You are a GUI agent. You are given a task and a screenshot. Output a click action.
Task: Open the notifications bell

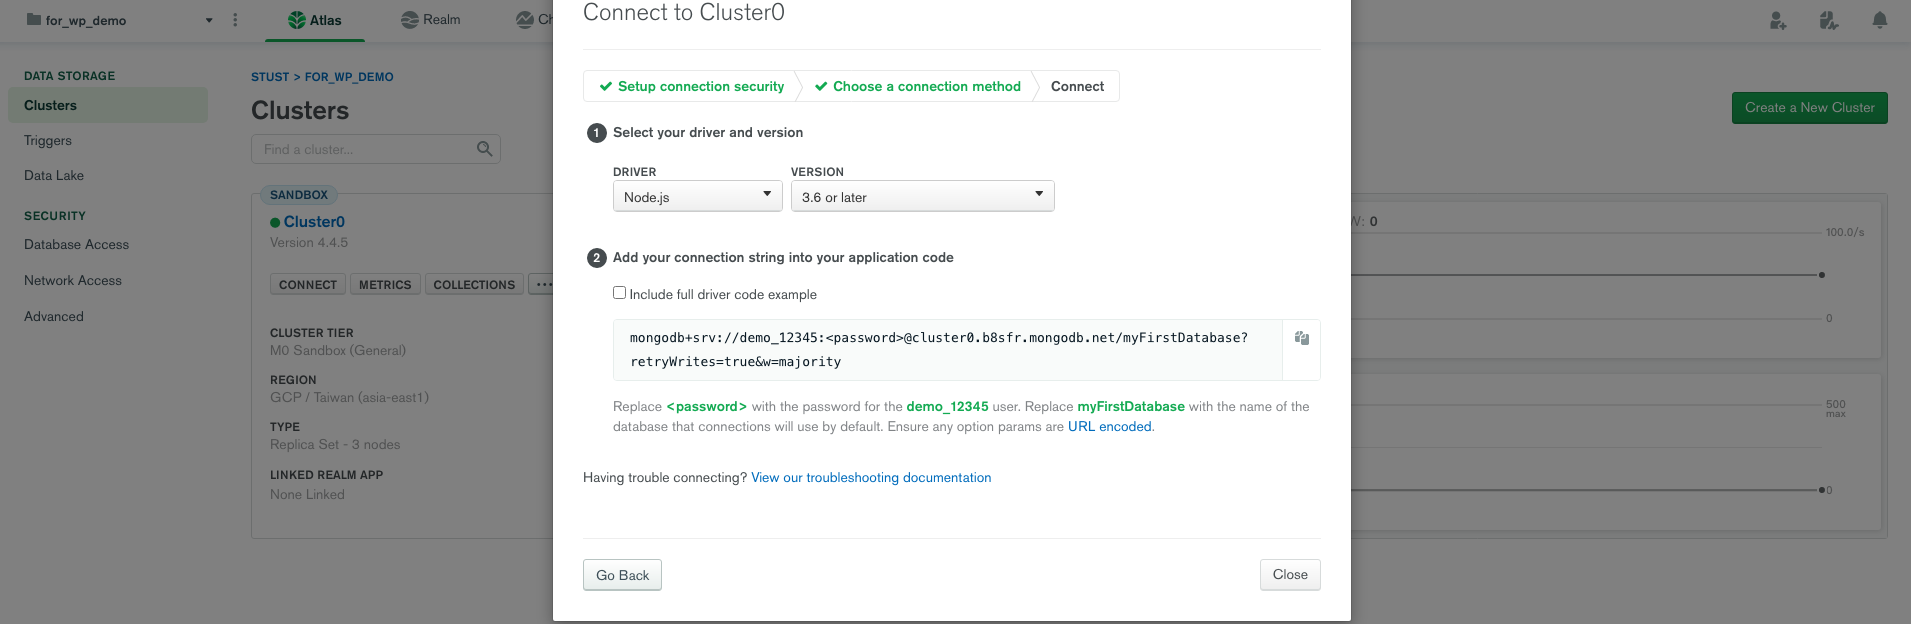pos(1879,20)
